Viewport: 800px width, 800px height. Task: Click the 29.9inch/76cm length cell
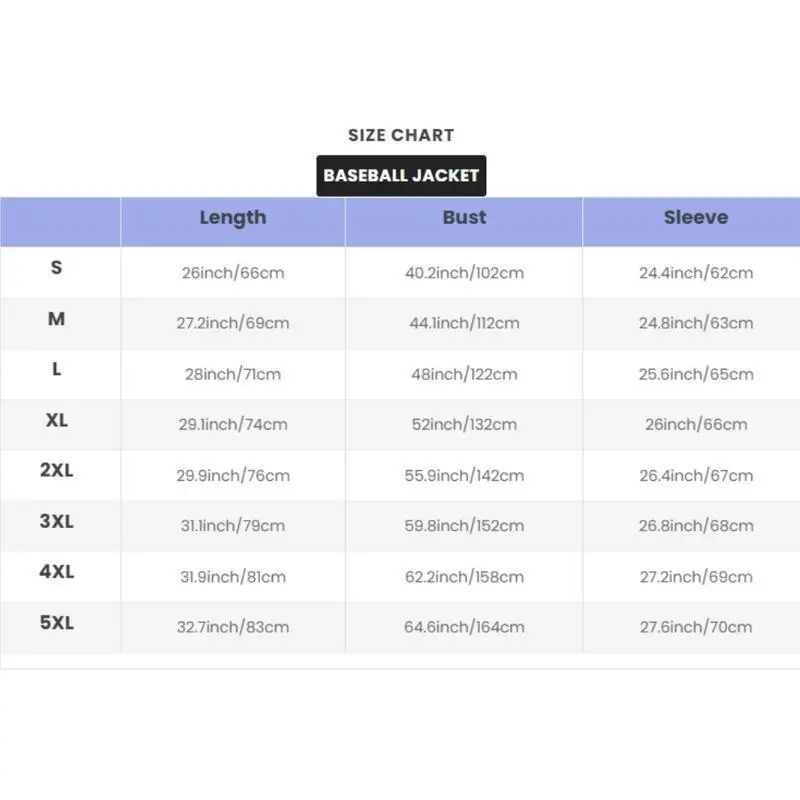point(233,475)
